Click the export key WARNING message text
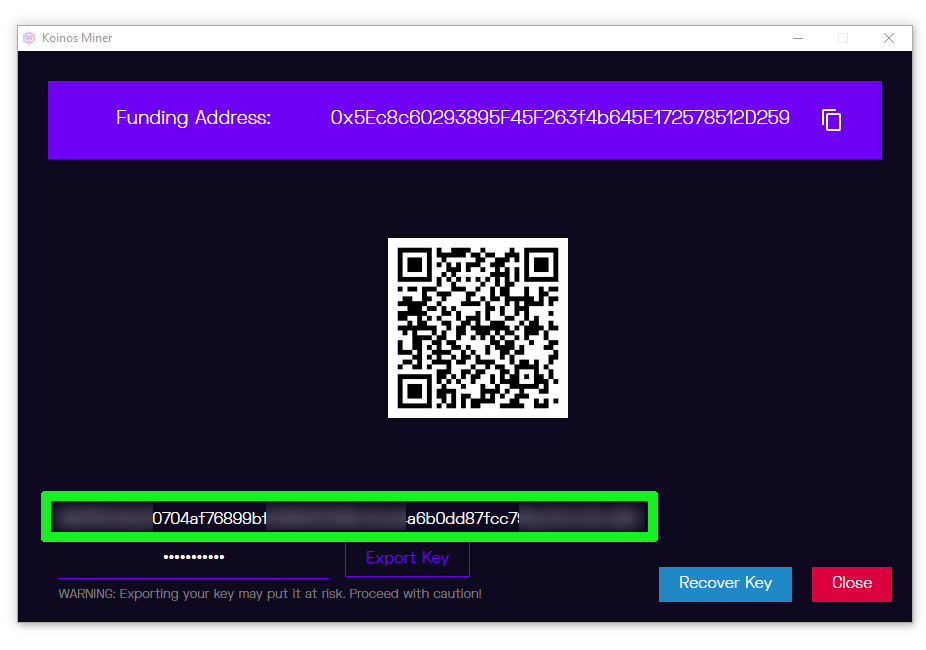The width and height of the screenshot is (926, 650). 270,593
